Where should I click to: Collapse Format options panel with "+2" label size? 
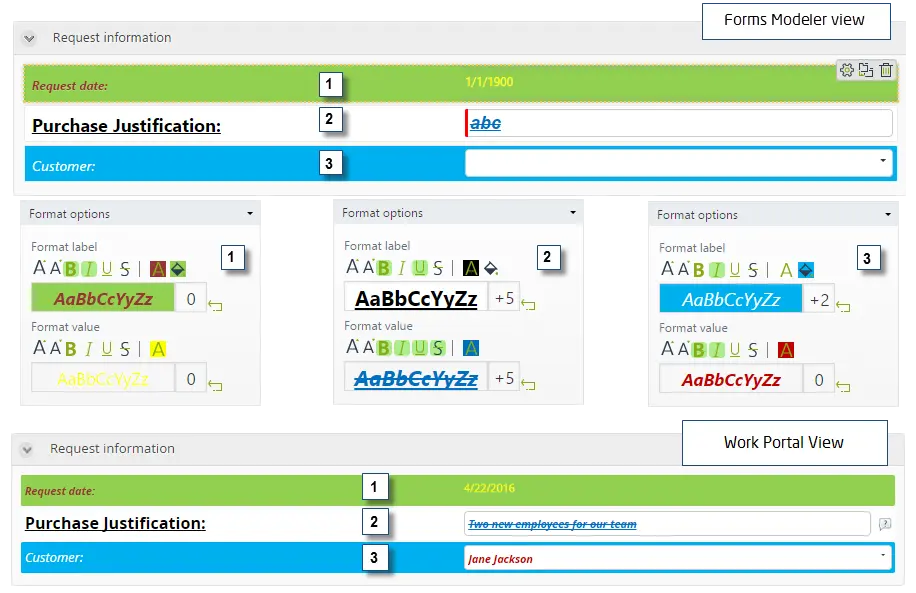click(888, 215)
